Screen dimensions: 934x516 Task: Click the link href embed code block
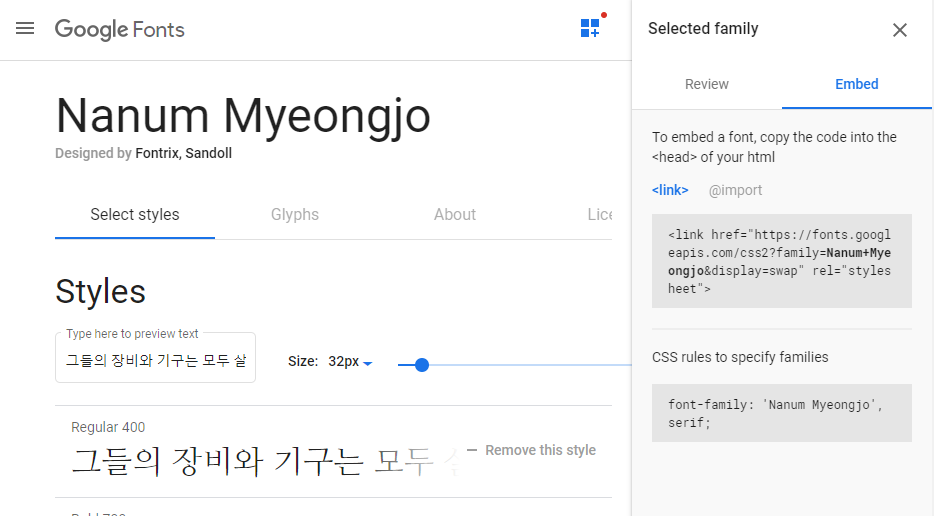coord(782,261)
